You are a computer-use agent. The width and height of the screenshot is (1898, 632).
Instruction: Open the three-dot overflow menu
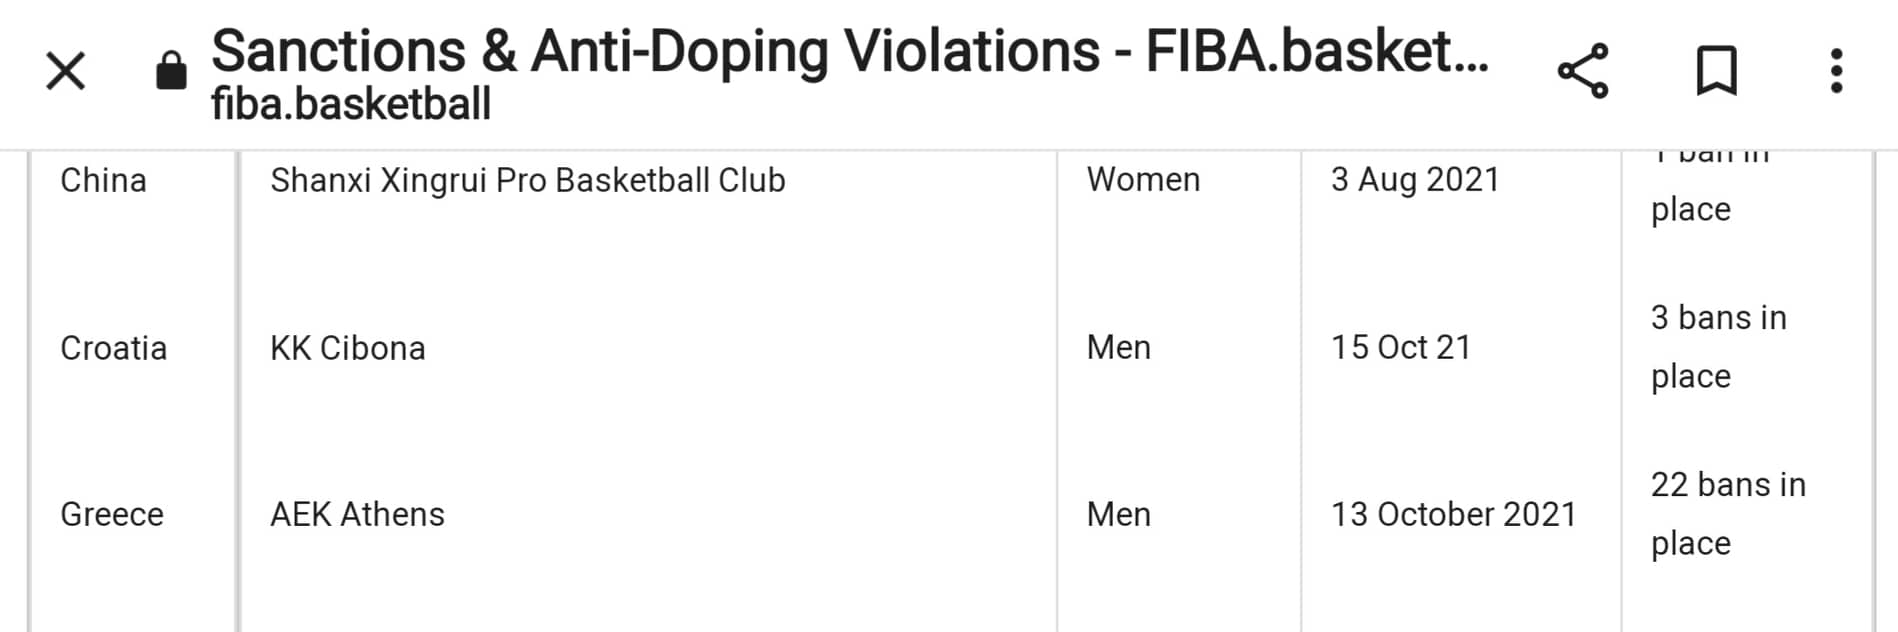click(1836, 71)
